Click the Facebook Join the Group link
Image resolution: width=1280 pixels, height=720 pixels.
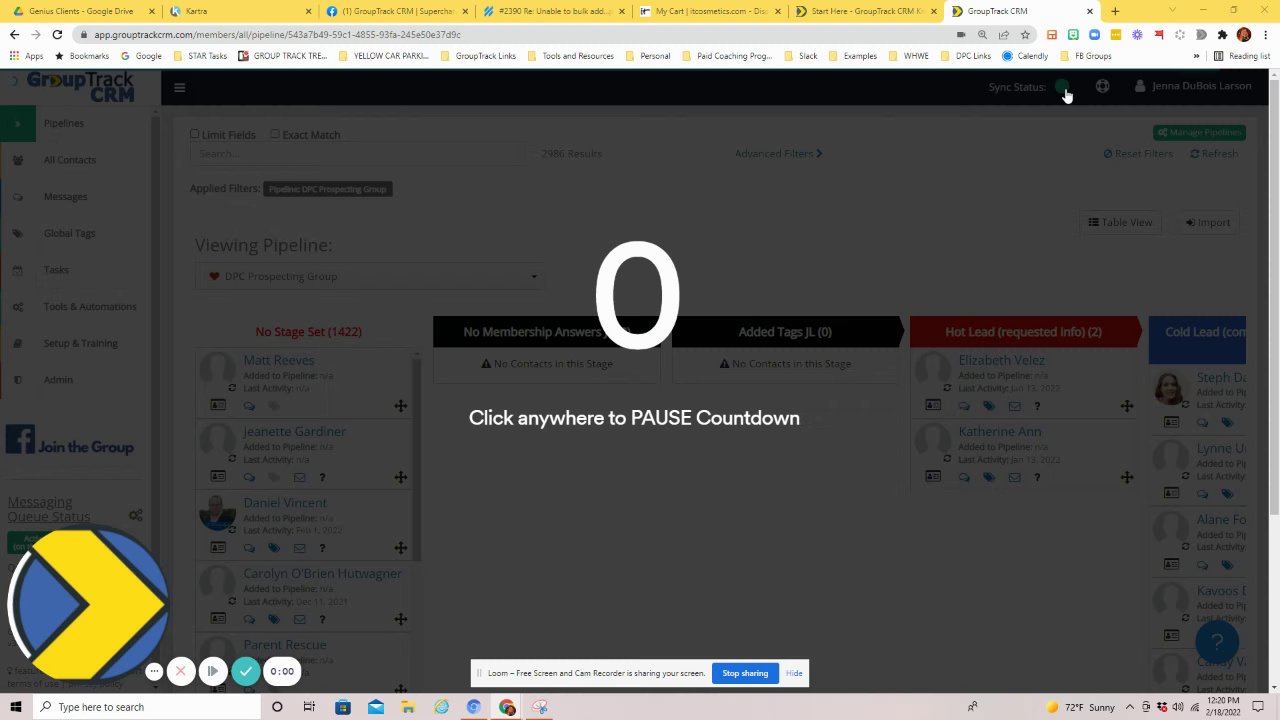click(70, 442)
